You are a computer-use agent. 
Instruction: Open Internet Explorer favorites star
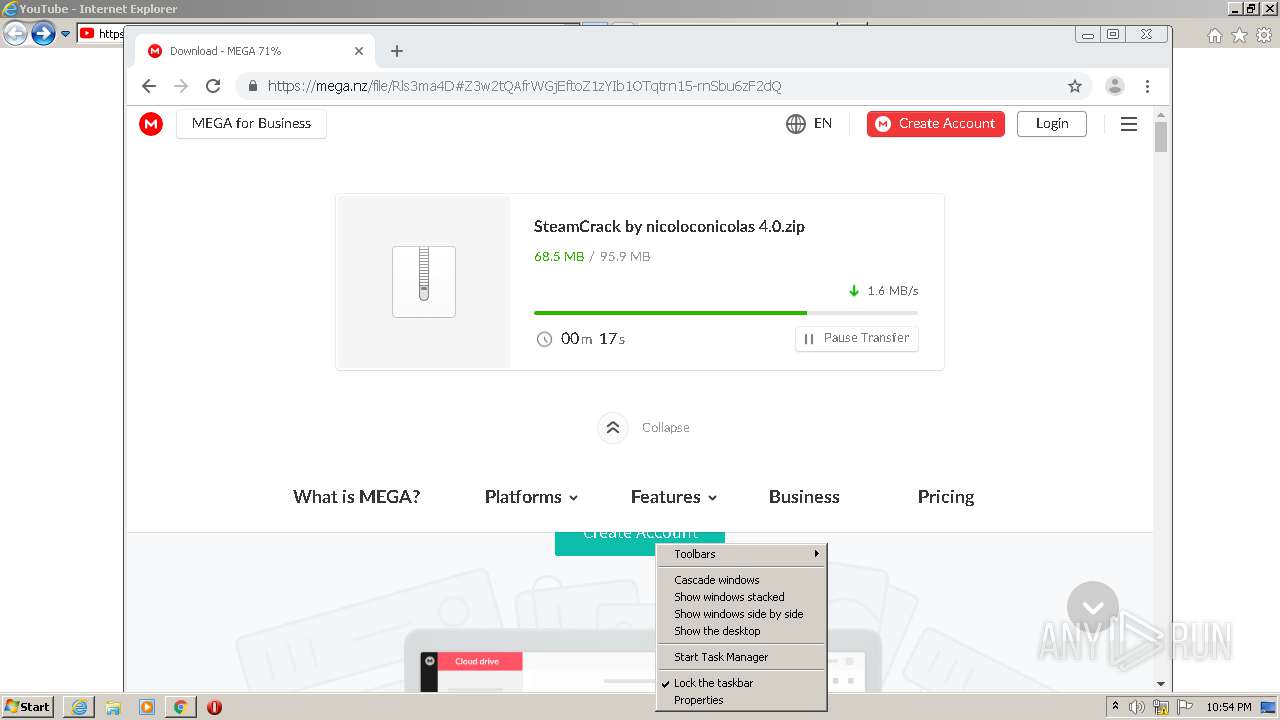tap(1239, 35)
